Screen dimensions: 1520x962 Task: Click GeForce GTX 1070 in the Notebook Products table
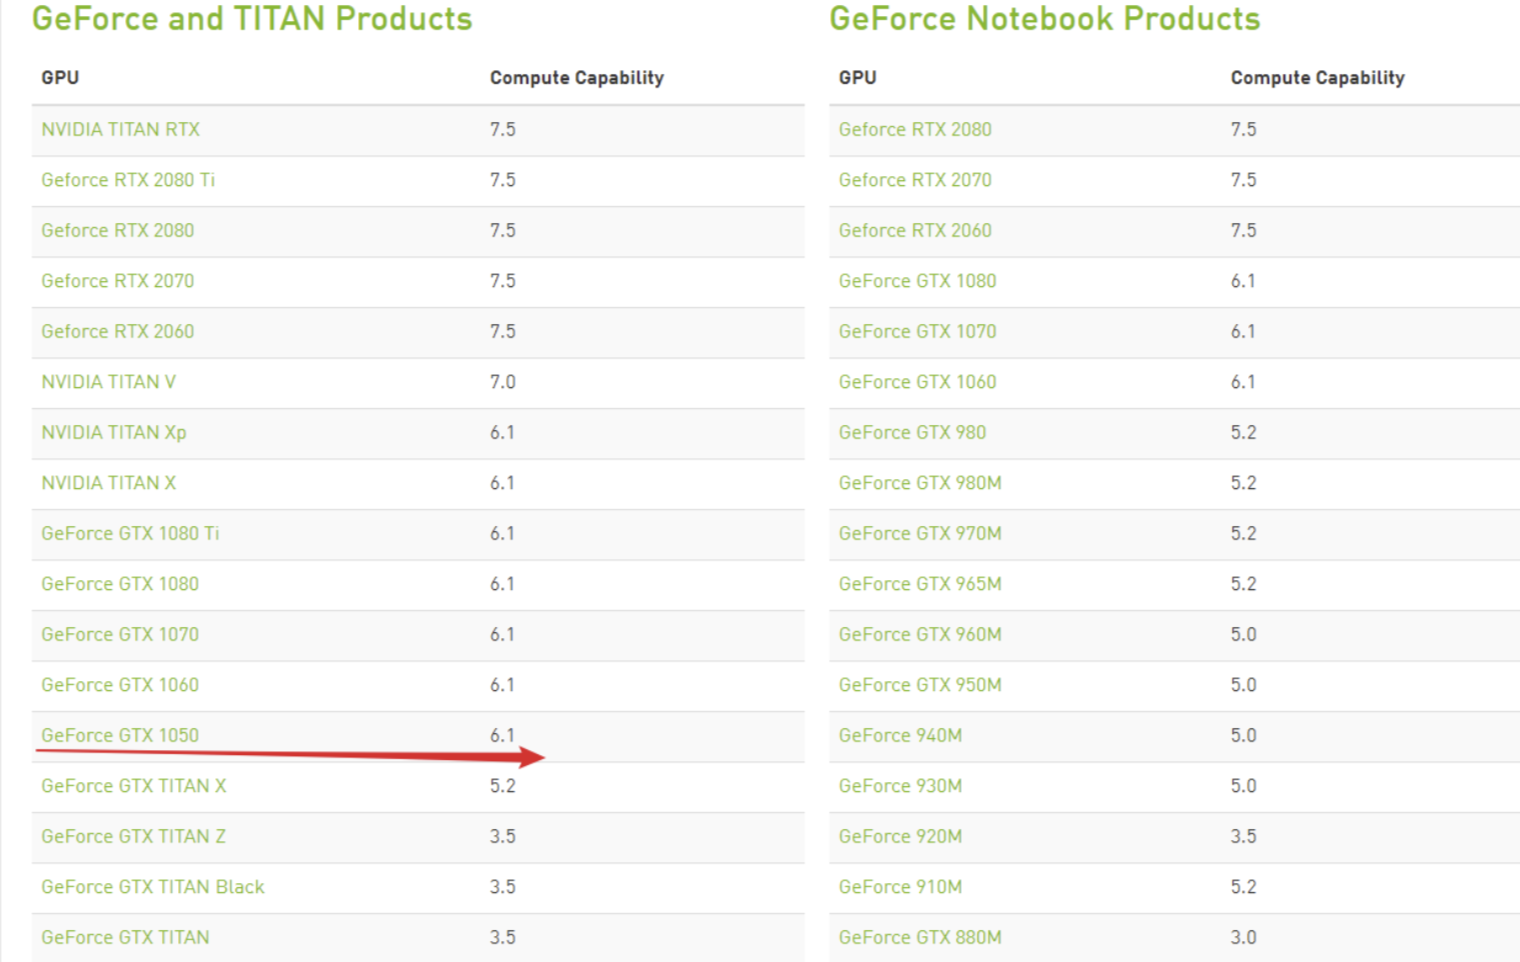(917, 331)
